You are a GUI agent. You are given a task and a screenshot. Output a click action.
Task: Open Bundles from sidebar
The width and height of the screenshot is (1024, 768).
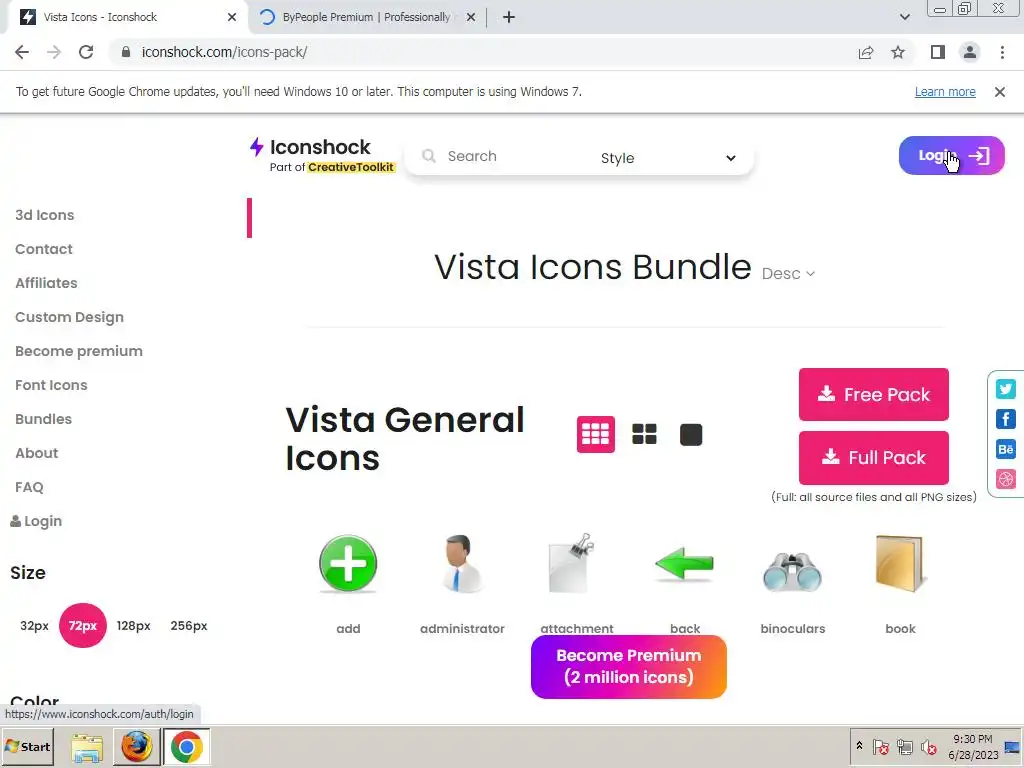tap(43, 419)
